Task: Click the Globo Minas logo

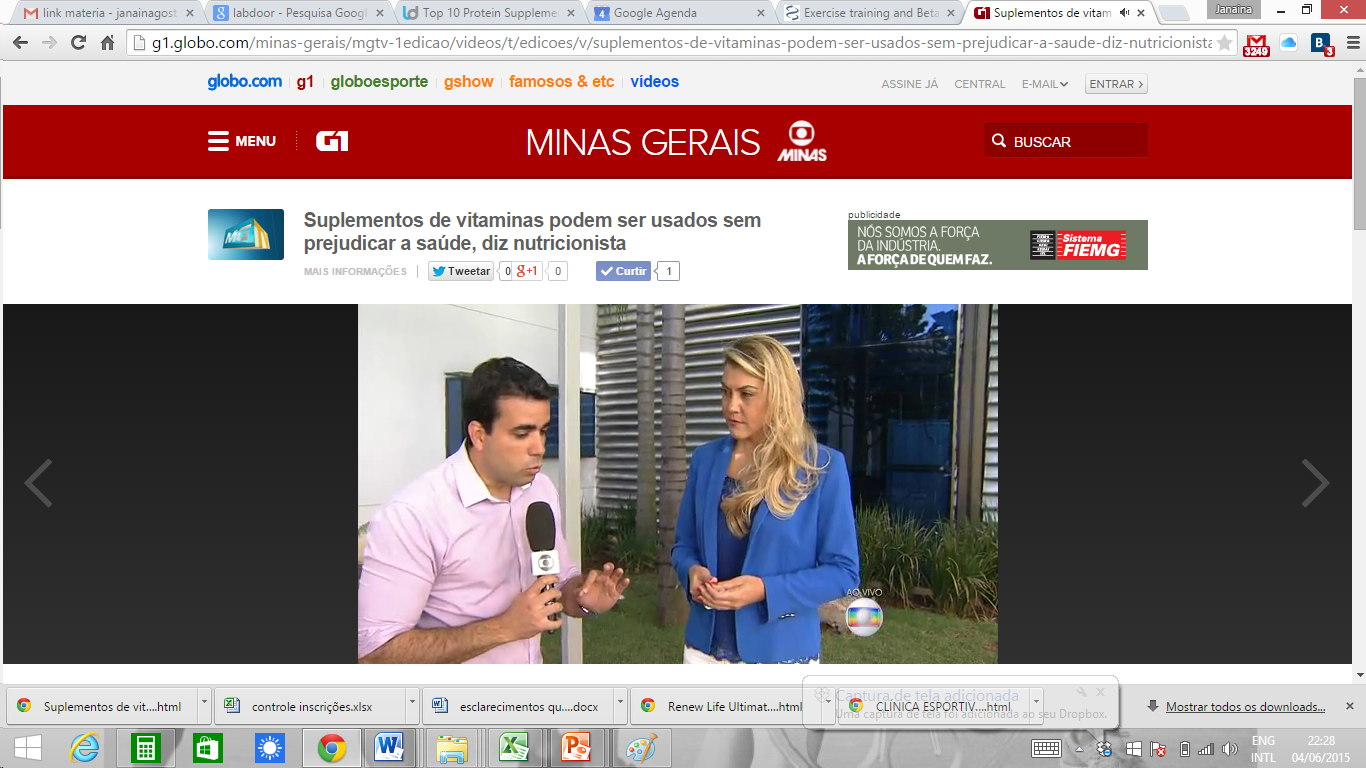Action: (x=802, y=142)
